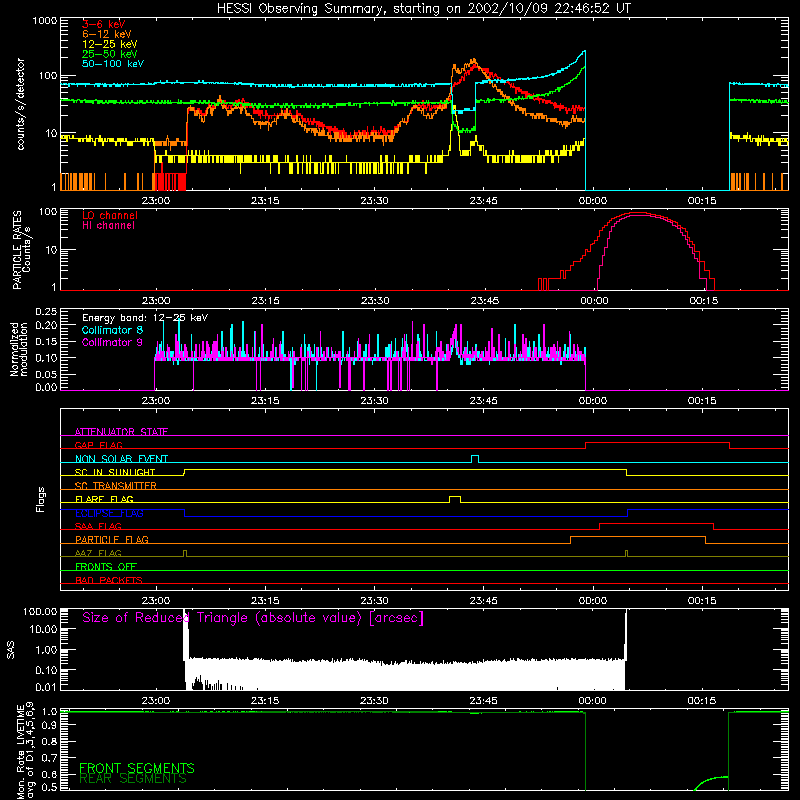Image resolution: width=800 pixels, height=800 pixels.
Task: Click the 0.25 value on the modulation axis
Action: (x=46, y=312)
